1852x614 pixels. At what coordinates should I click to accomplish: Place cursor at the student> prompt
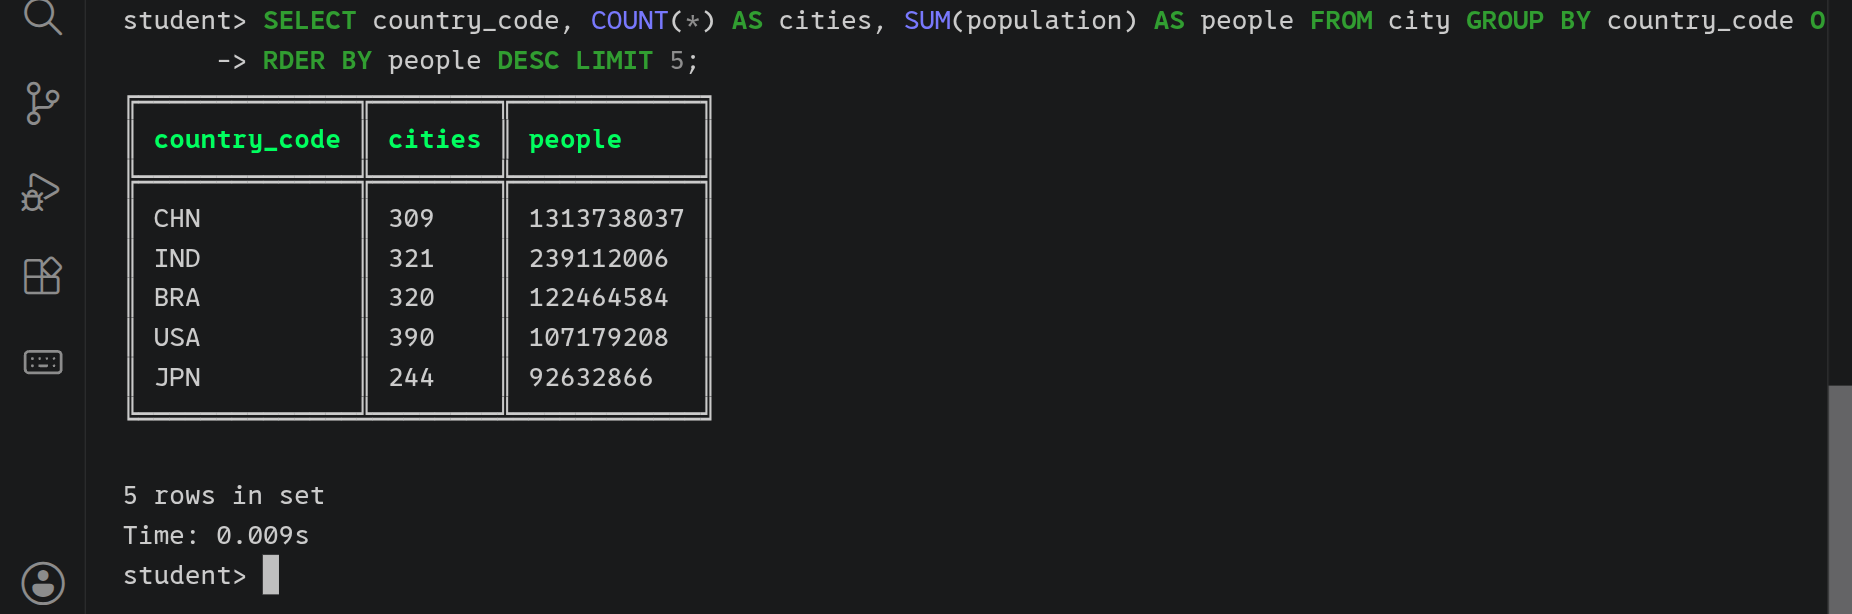coord(271,575)
